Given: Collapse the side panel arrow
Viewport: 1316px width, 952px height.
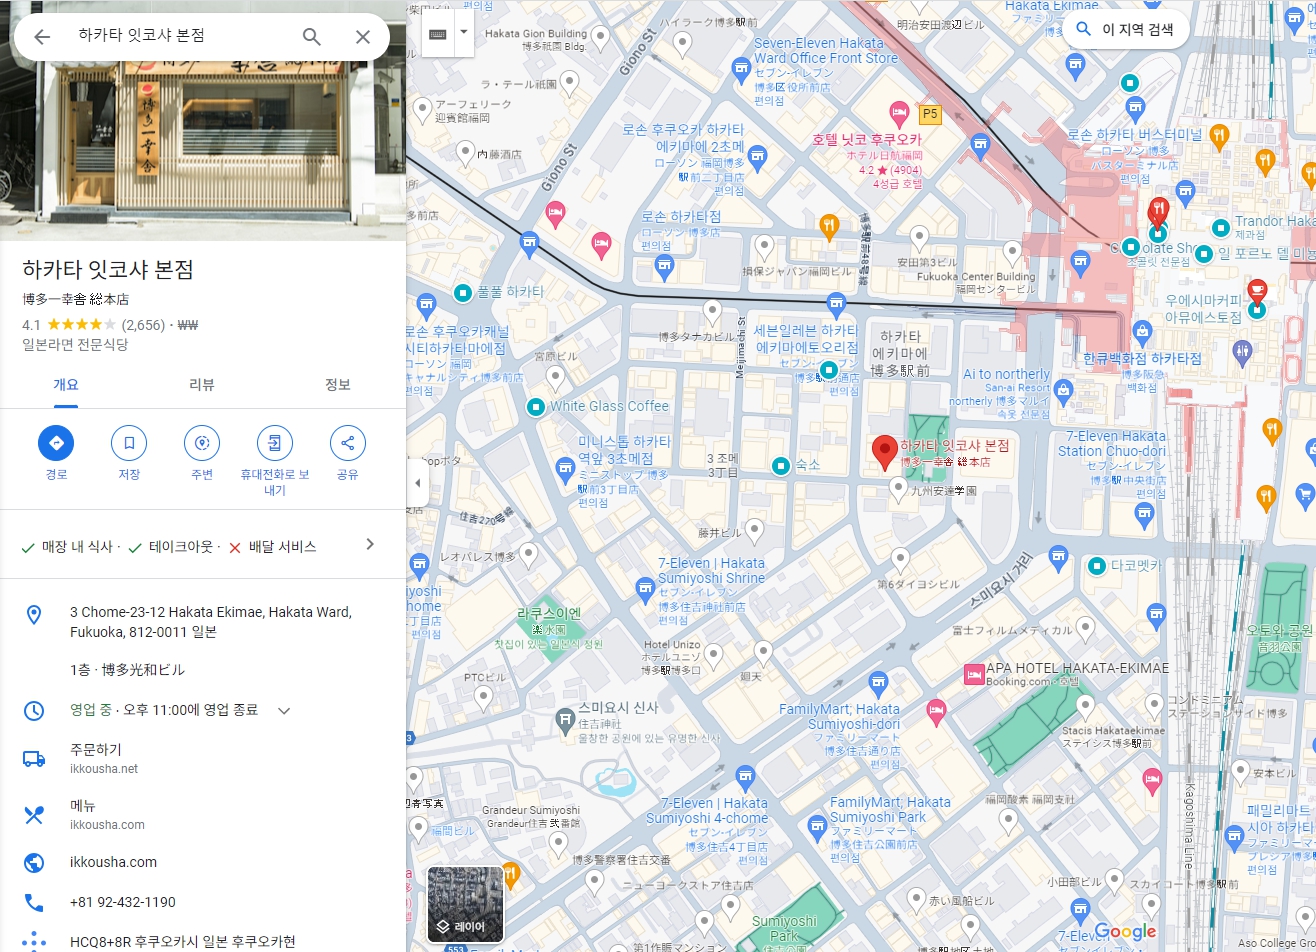Looking at the screenshot, I should (417, 484).
